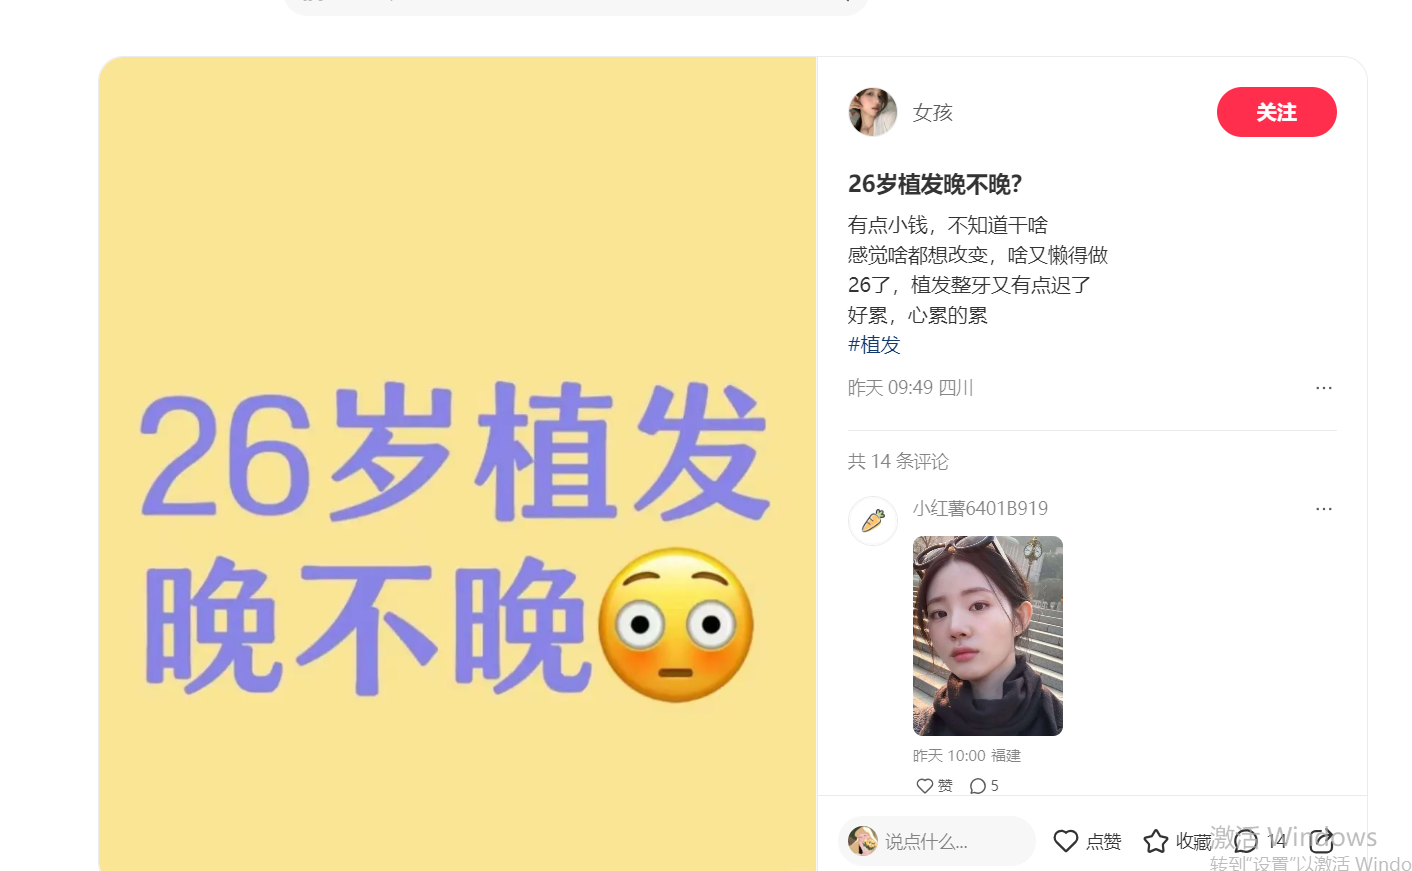1412x871 pixels.
Task: Click the red 关注 follow button
Action: tap(1276, 112)
